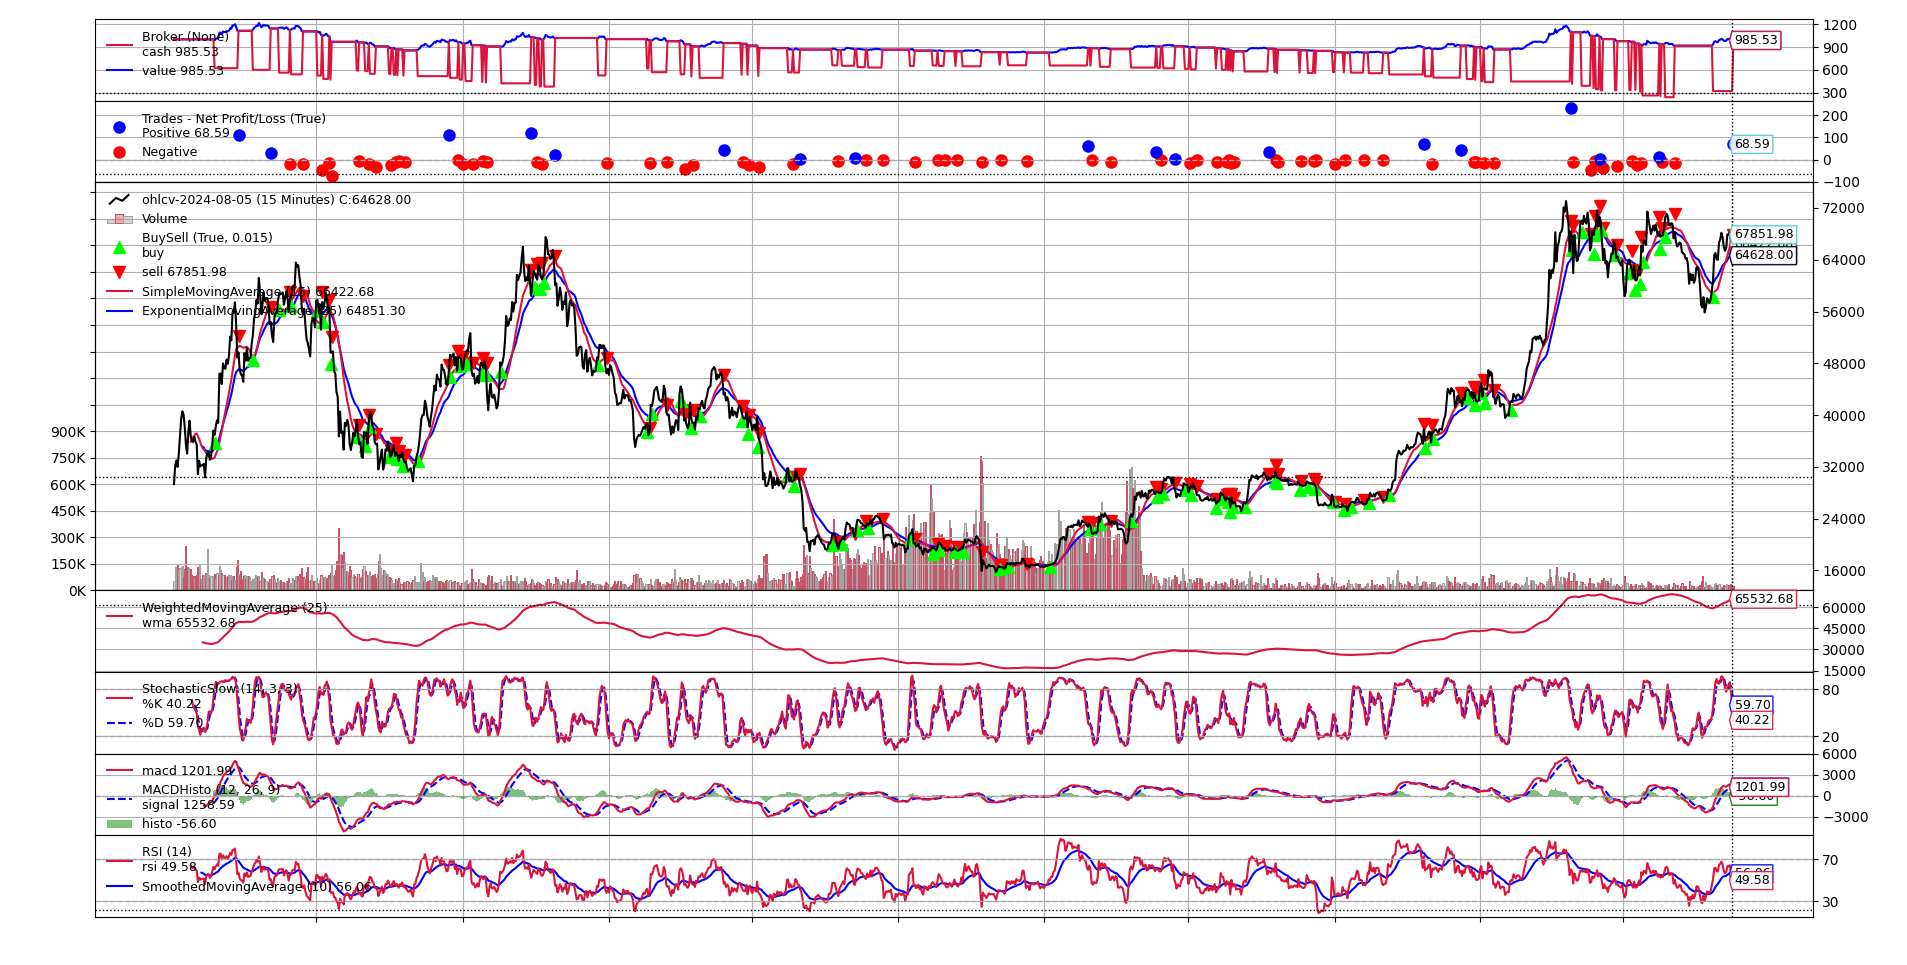Click the 64628.00 closing price tag
This screenshot has width=1907, height=965.
(x=1763, y=255)
